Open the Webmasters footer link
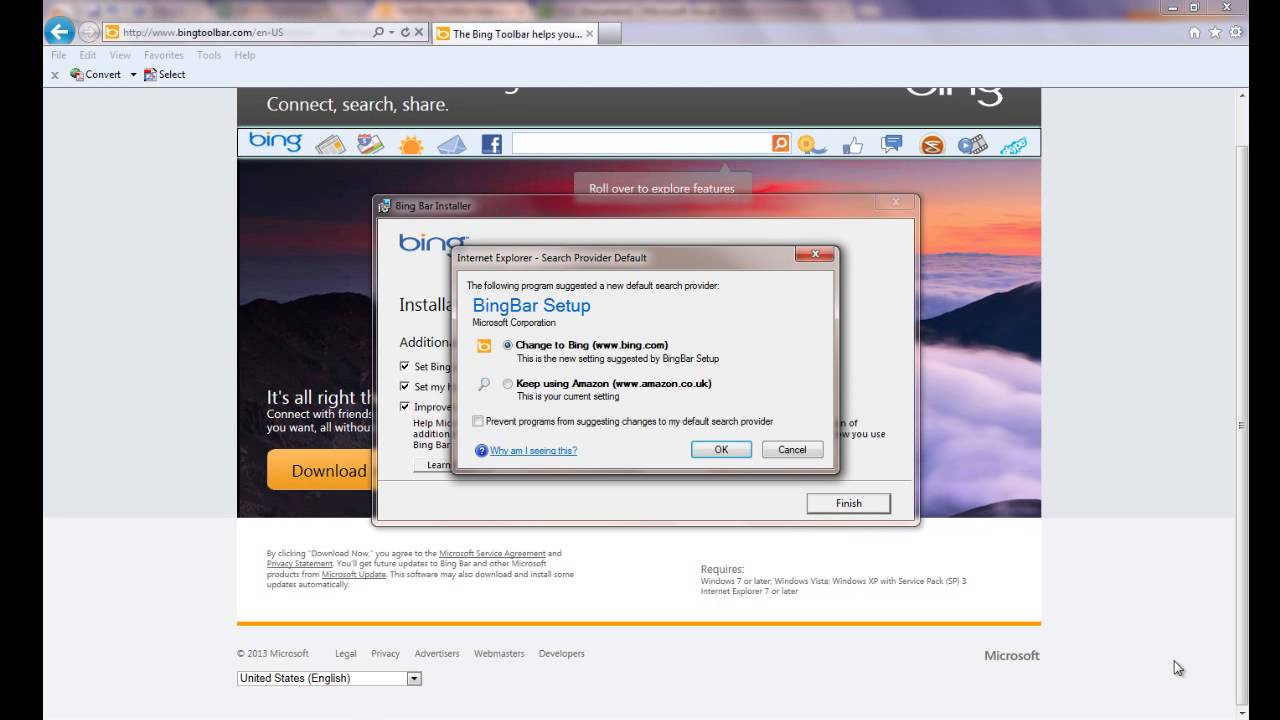Screen dimensions: 1280x720 click(499, 654)
